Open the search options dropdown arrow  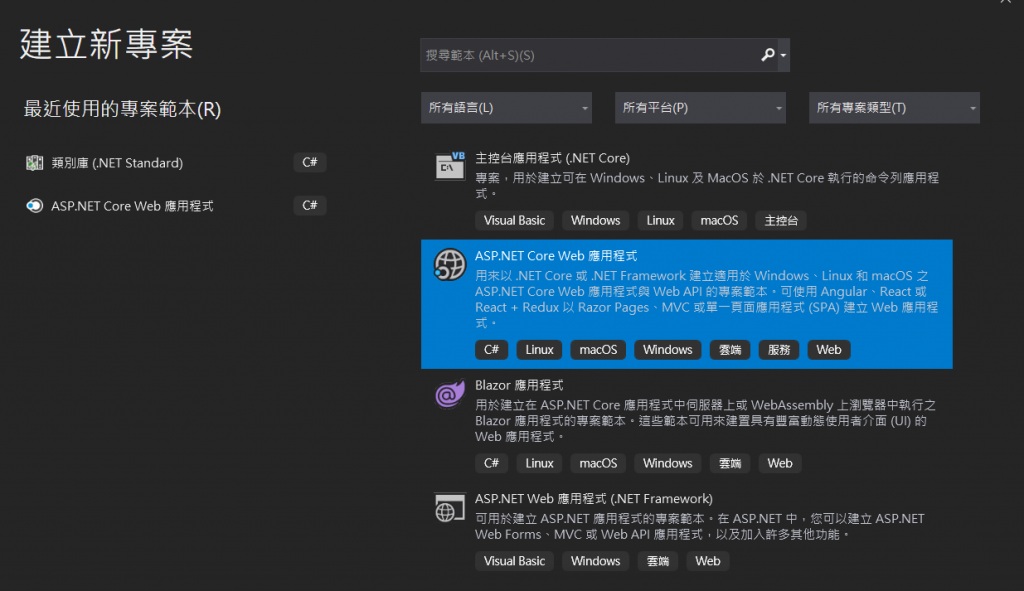783,56
